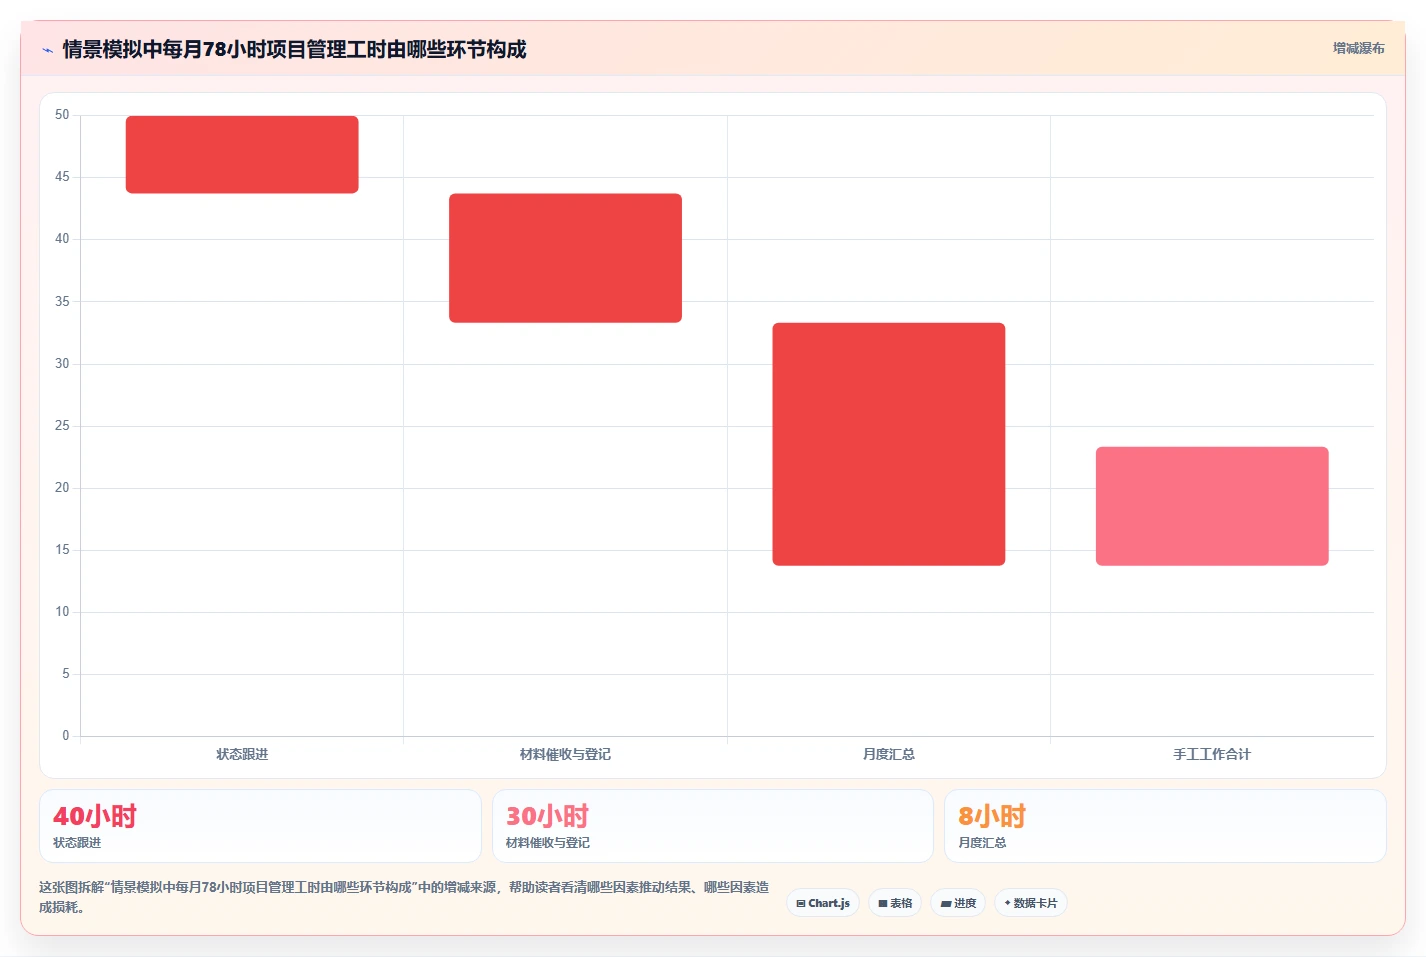Click the x-axis label 状态跟进

(x=242, y=754)
